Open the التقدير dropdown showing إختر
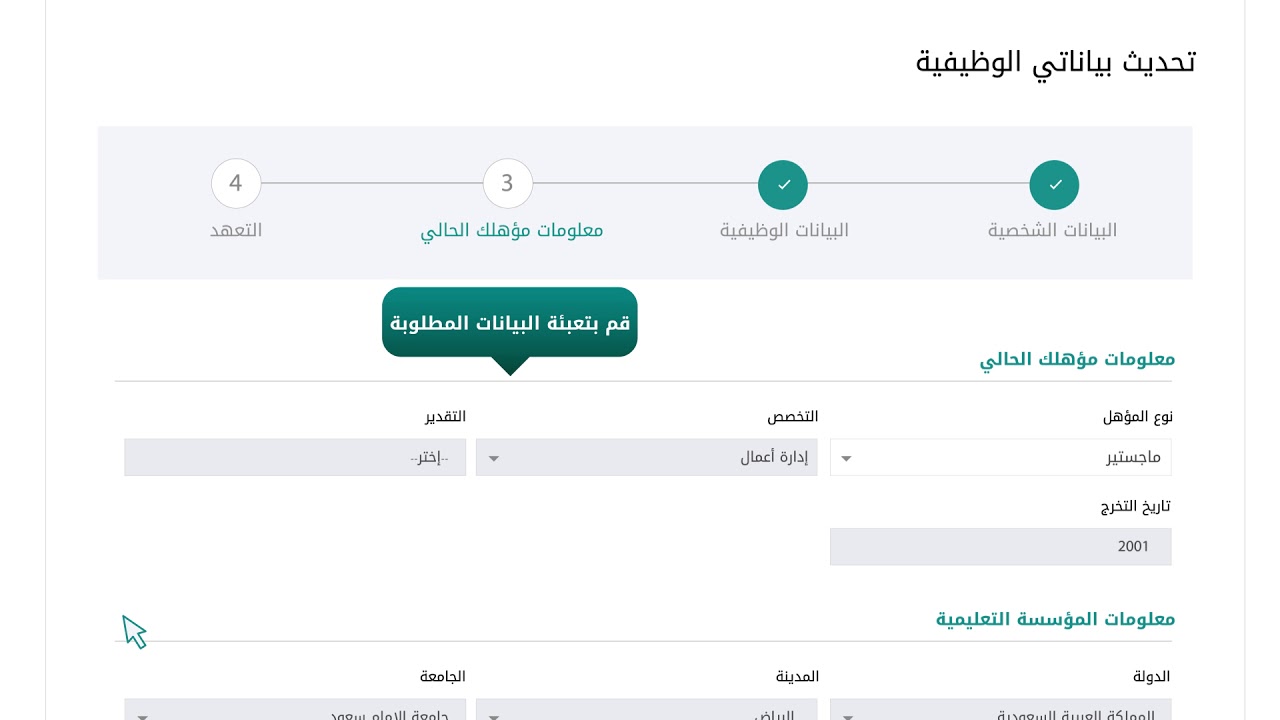Image resolution: width=1280 pixels, height=720 pixels. [295, 458]
